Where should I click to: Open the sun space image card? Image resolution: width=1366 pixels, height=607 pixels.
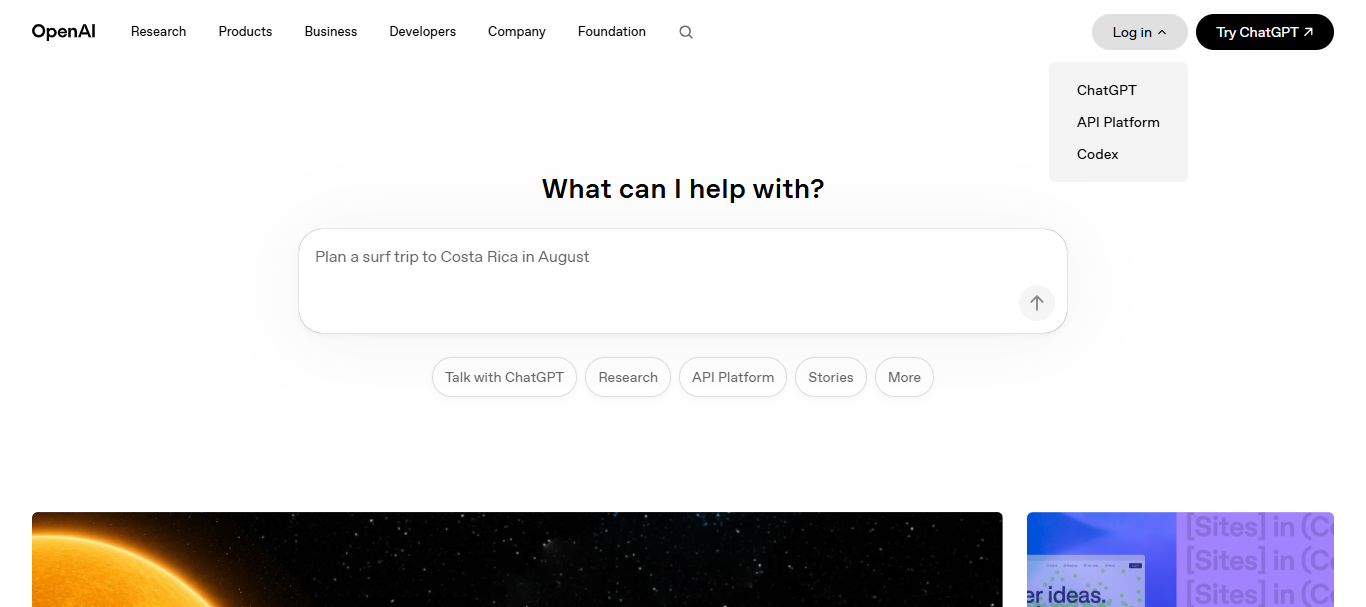(517, 560)
